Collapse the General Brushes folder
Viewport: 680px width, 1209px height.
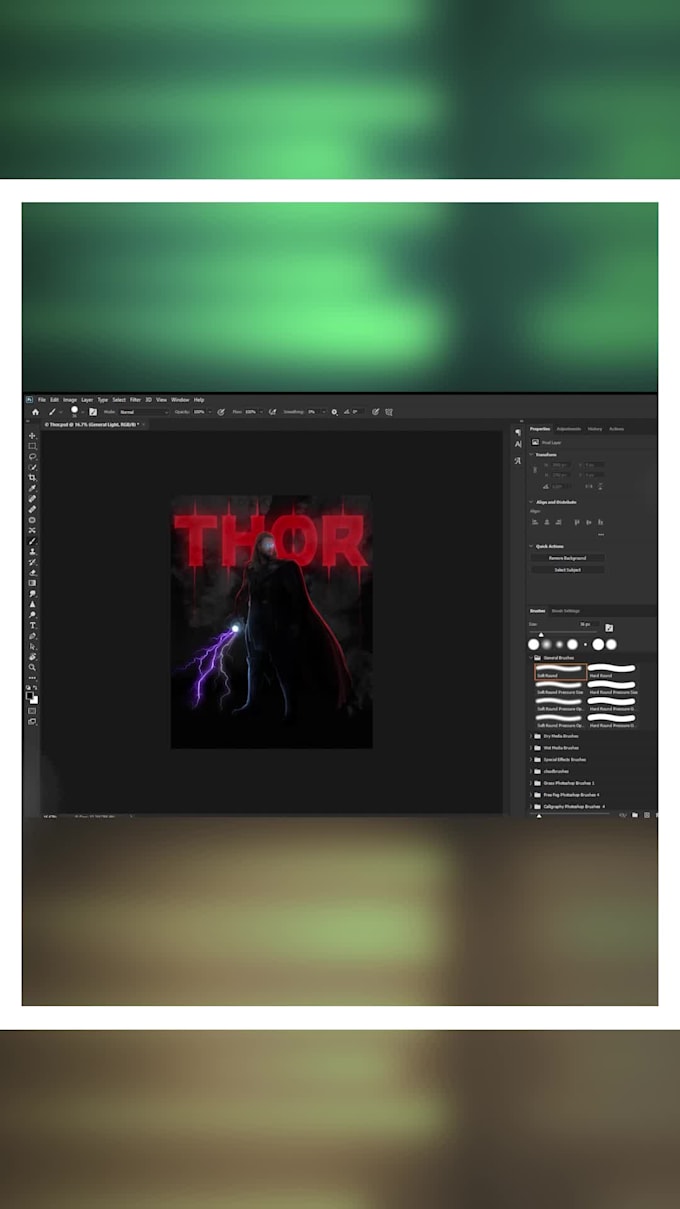(x=530, y=658)
